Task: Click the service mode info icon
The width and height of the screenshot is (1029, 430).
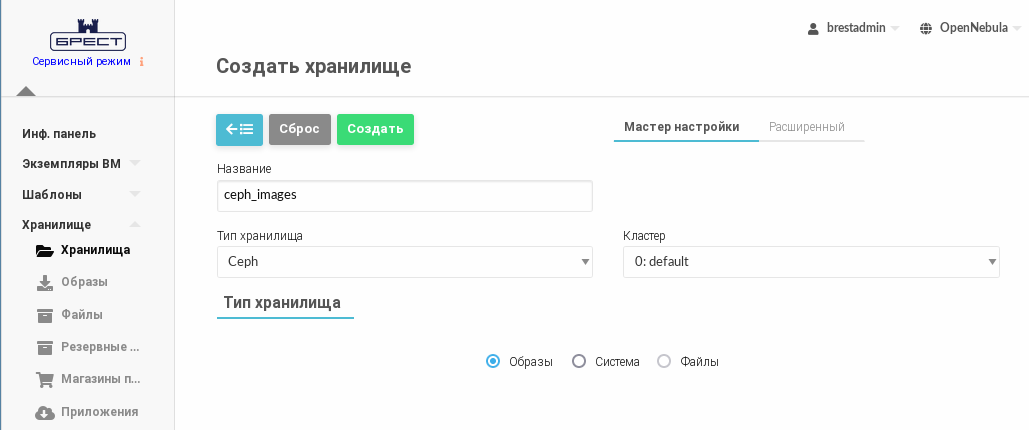Action: point(142,62)
